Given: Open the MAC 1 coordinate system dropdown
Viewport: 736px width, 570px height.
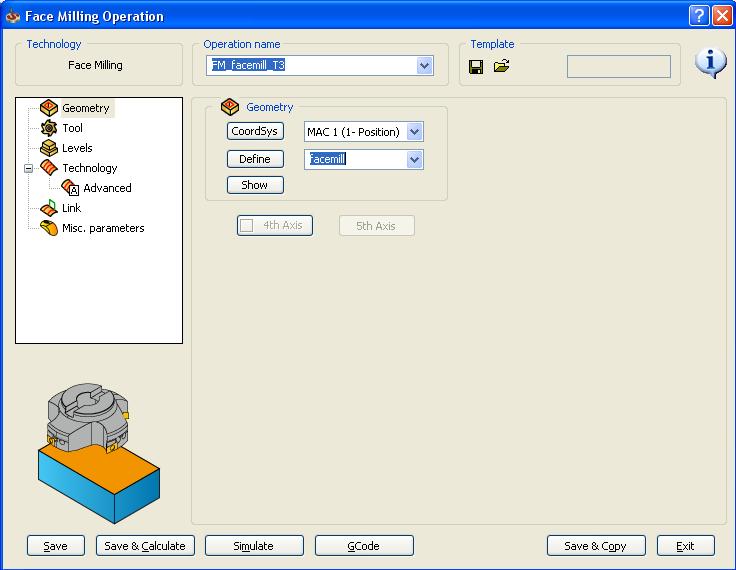Looking at the screenshot, I should 414,132.
